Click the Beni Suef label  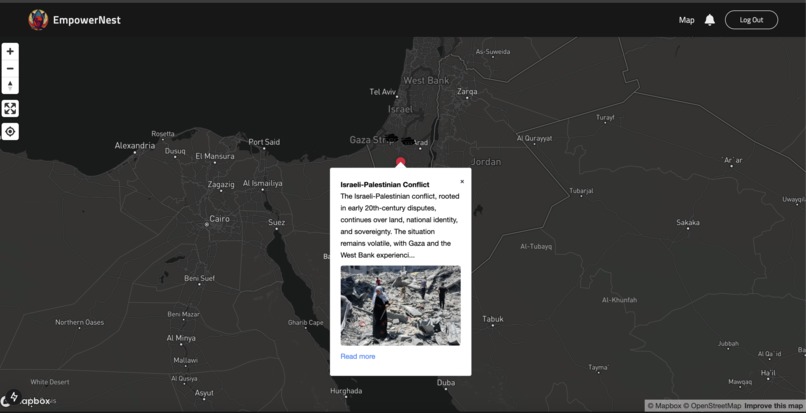point(199,278)
